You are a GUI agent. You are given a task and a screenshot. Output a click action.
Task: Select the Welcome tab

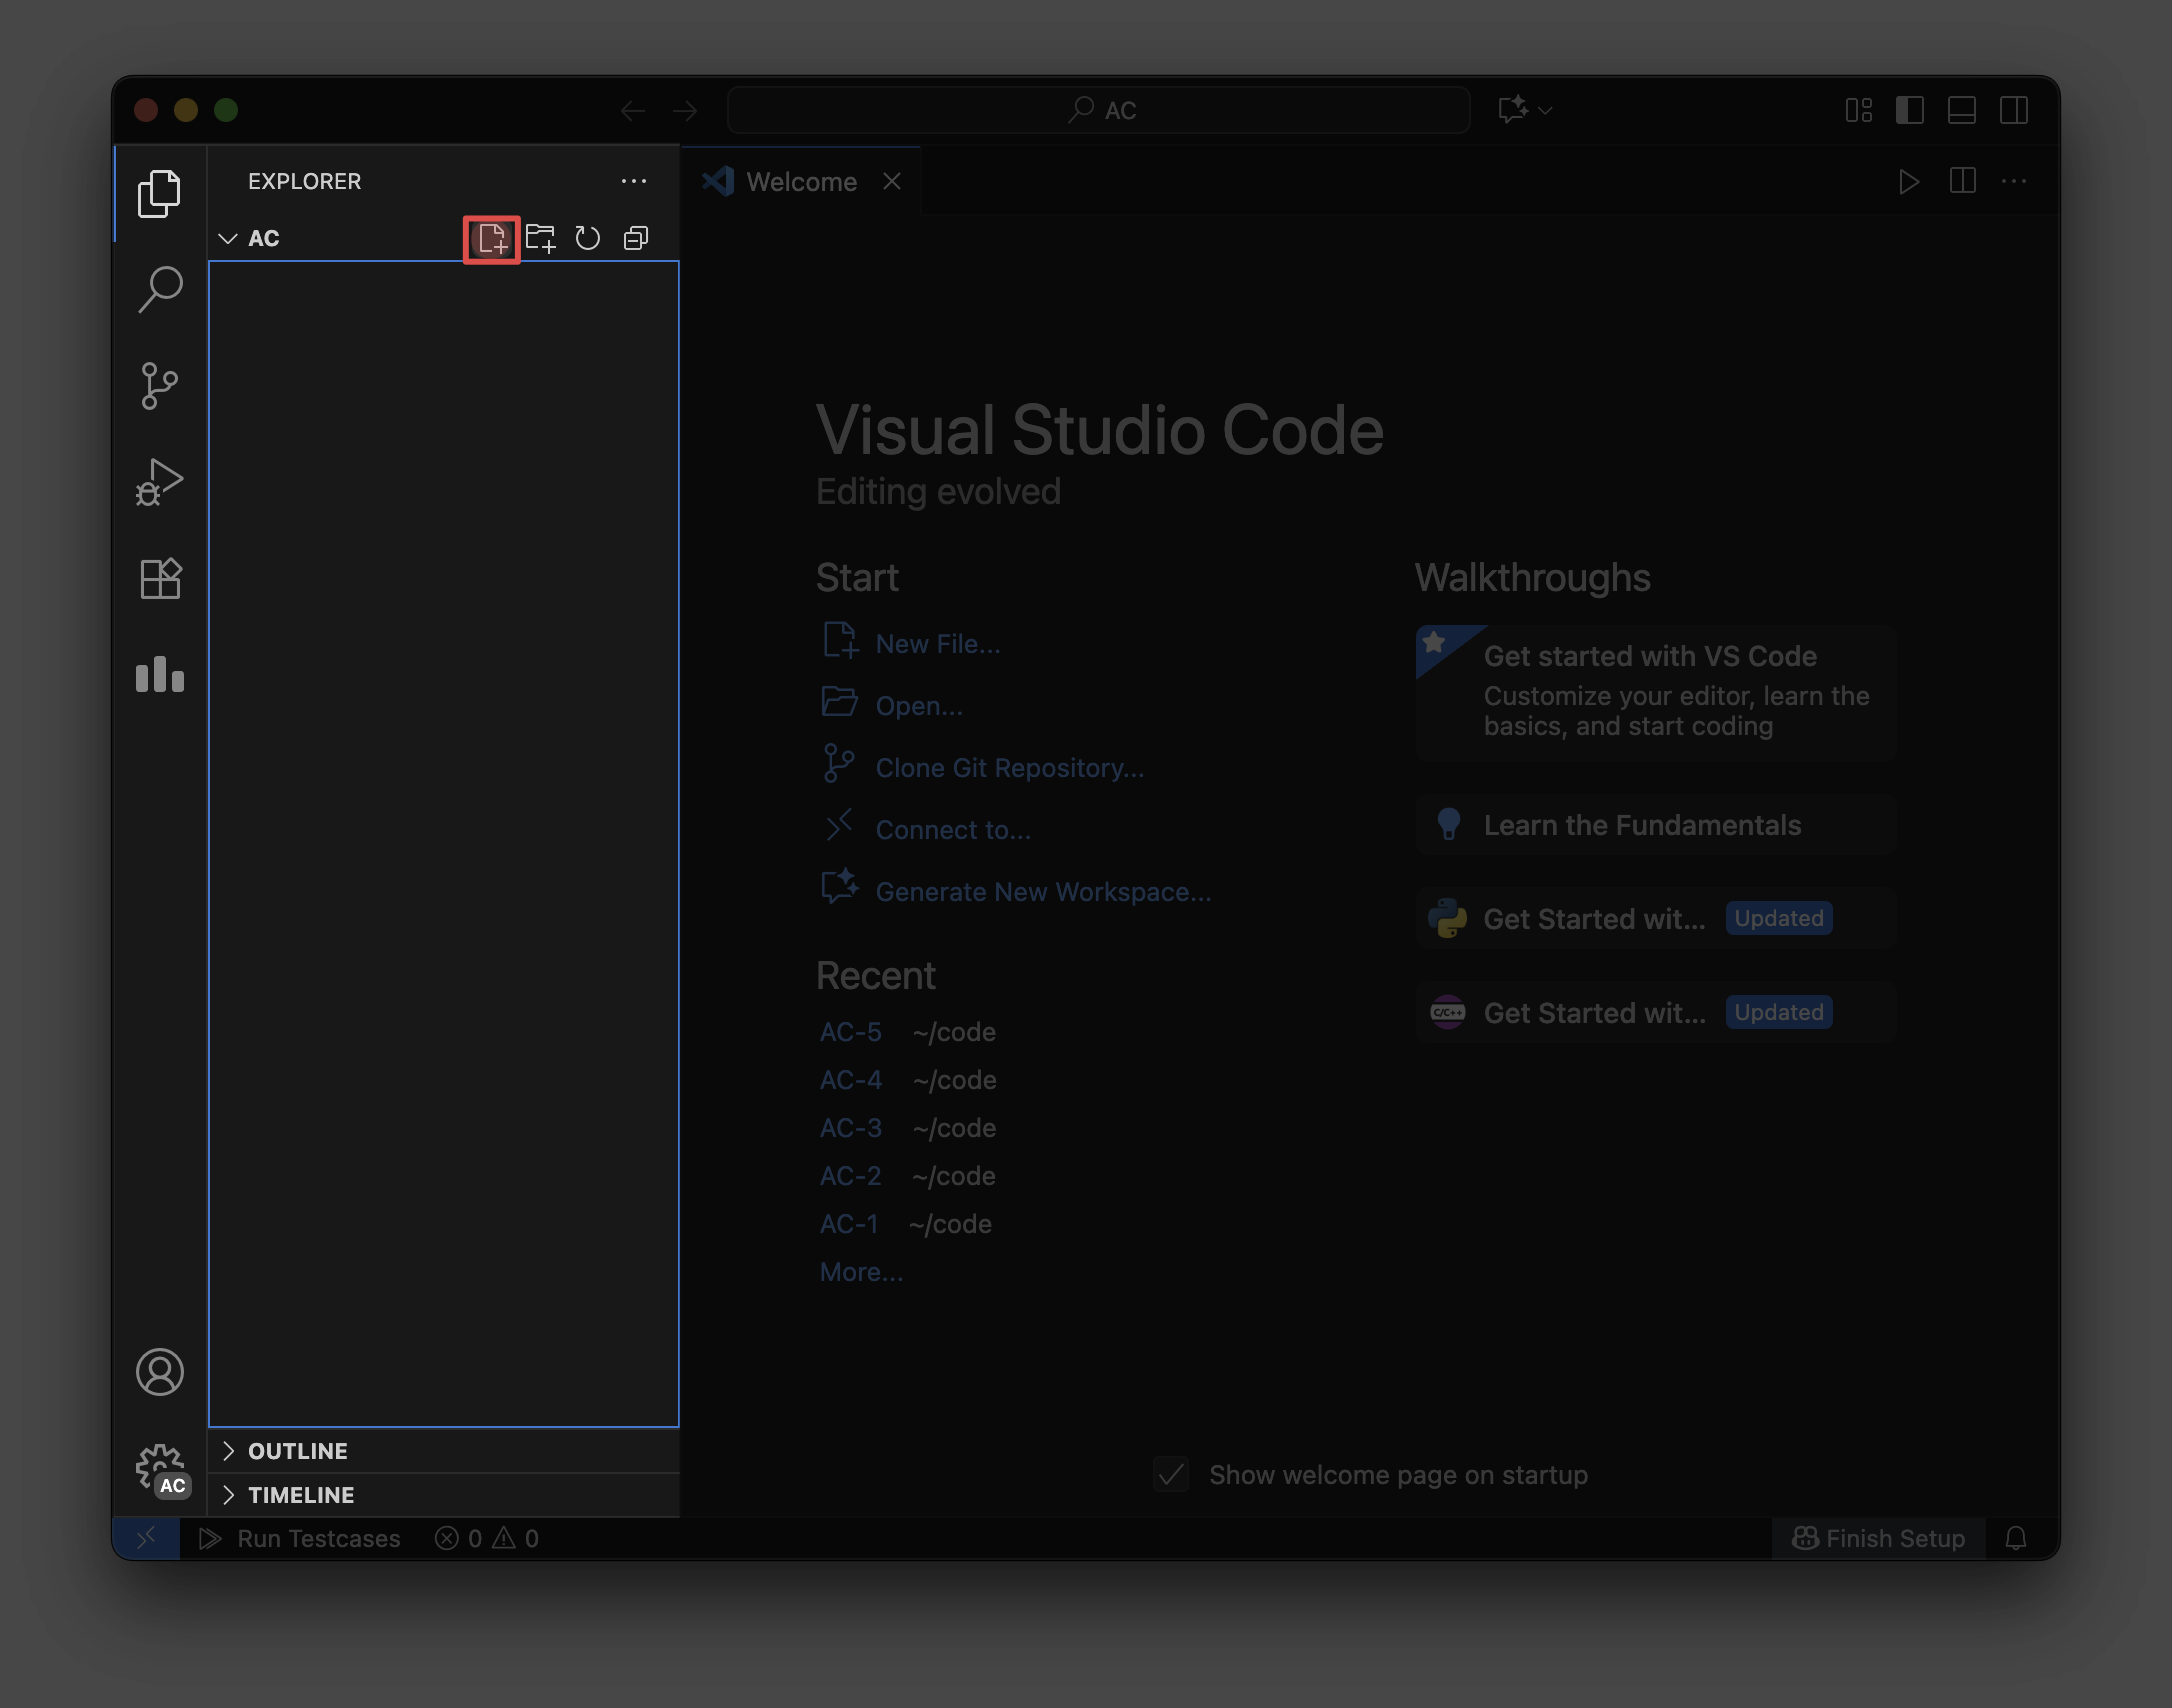click(801, 182)
